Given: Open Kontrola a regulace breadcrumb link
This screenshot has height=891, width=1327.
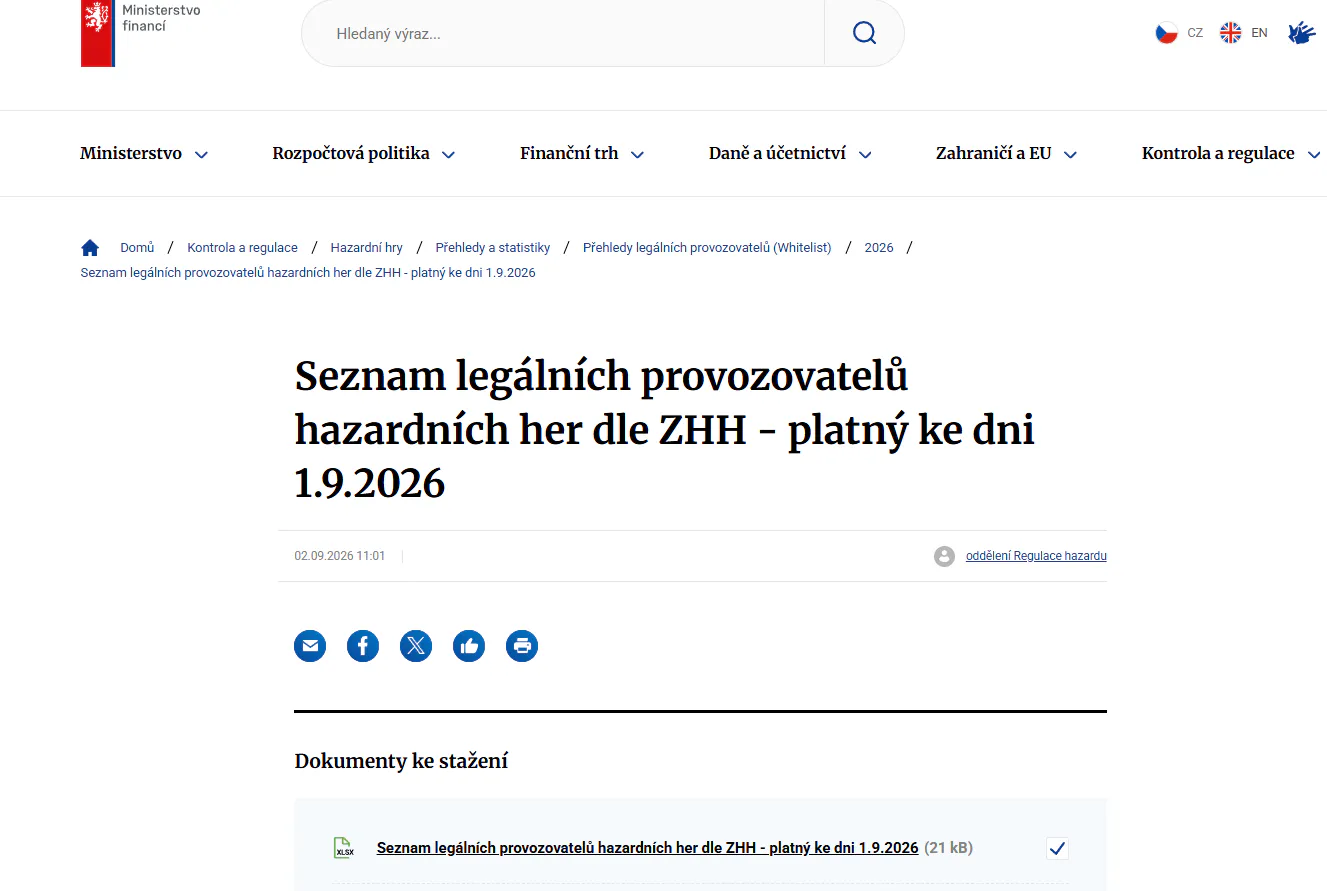Looking at the screenshot, I should pos(242,248).
